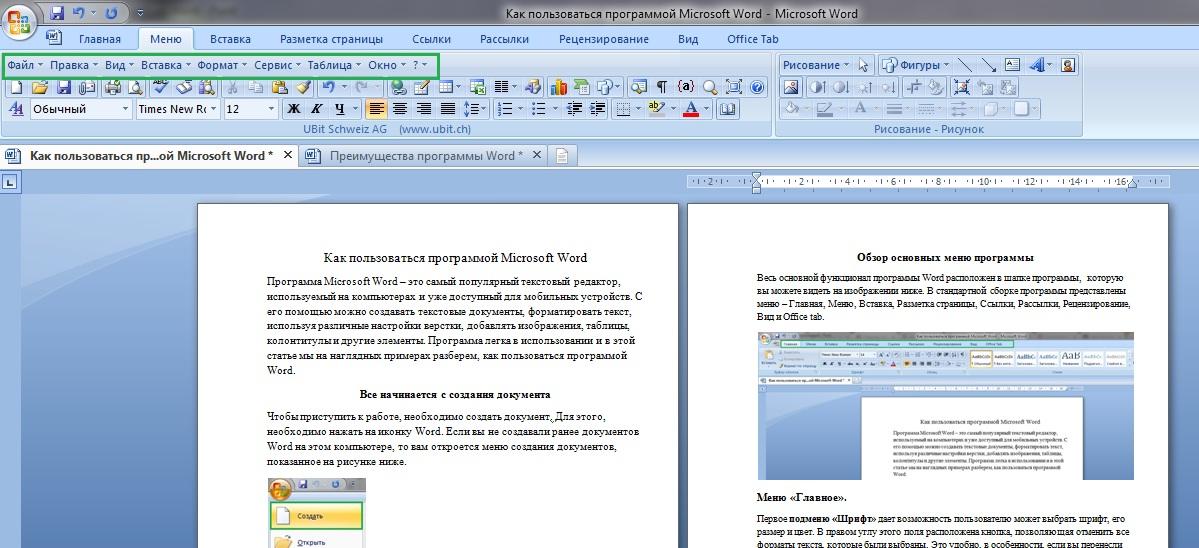Toggle italic formatting (К)
Screen dimensions: 1199x548
click(x=318, y=109)
